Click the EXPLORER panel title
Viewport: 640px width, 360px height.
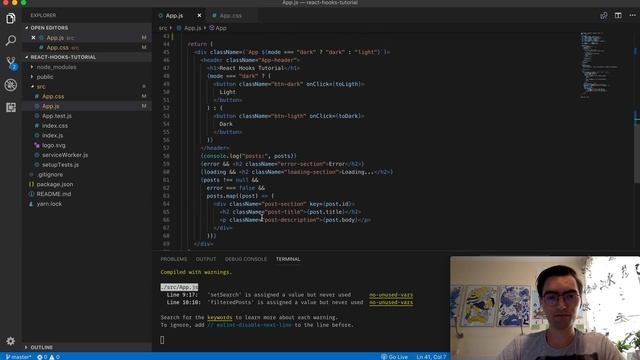[43, 16]
